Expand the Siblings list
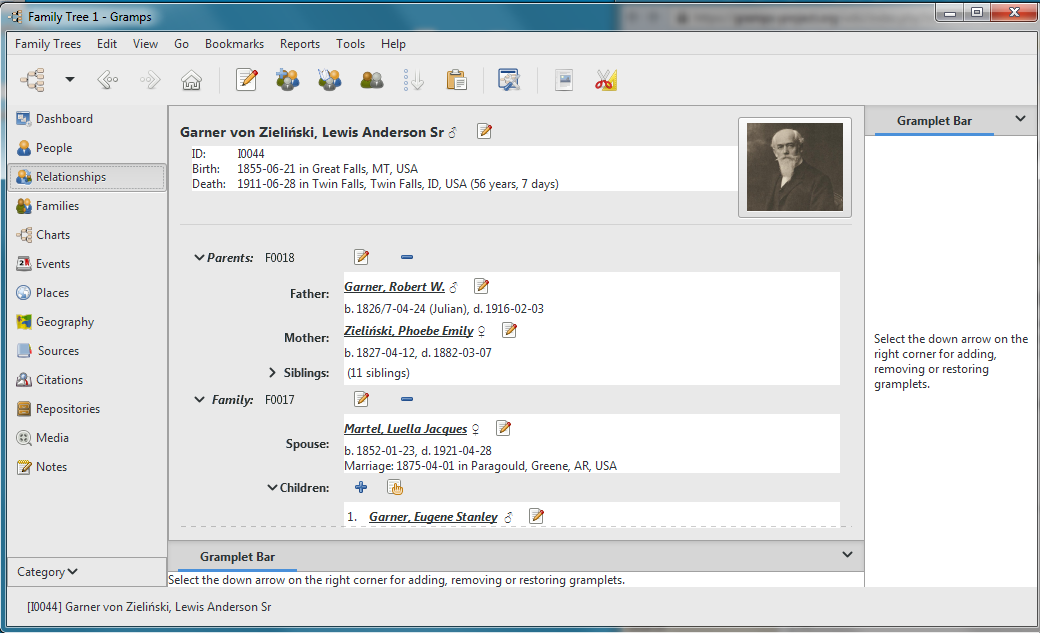1040x633 pixels. (x=272, y=373)
